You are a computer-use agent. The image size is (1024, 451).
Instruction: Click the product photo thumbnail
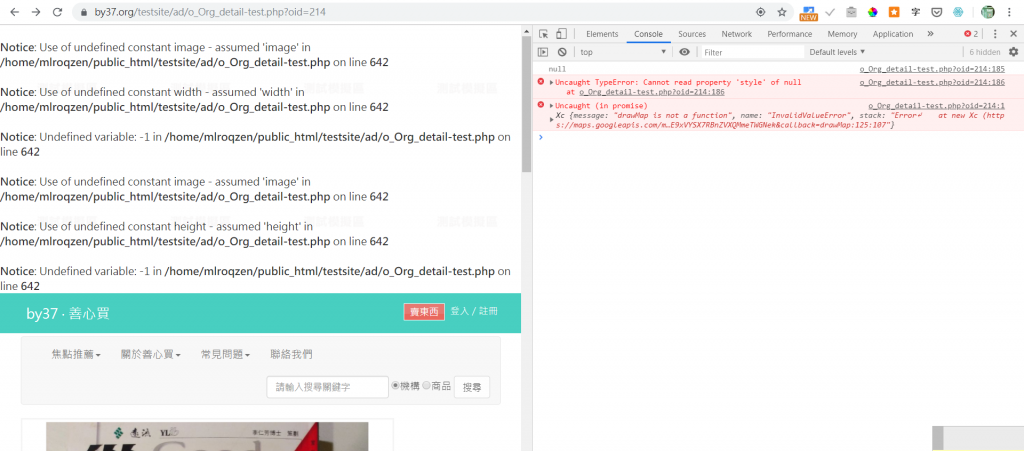pos(207,437)
